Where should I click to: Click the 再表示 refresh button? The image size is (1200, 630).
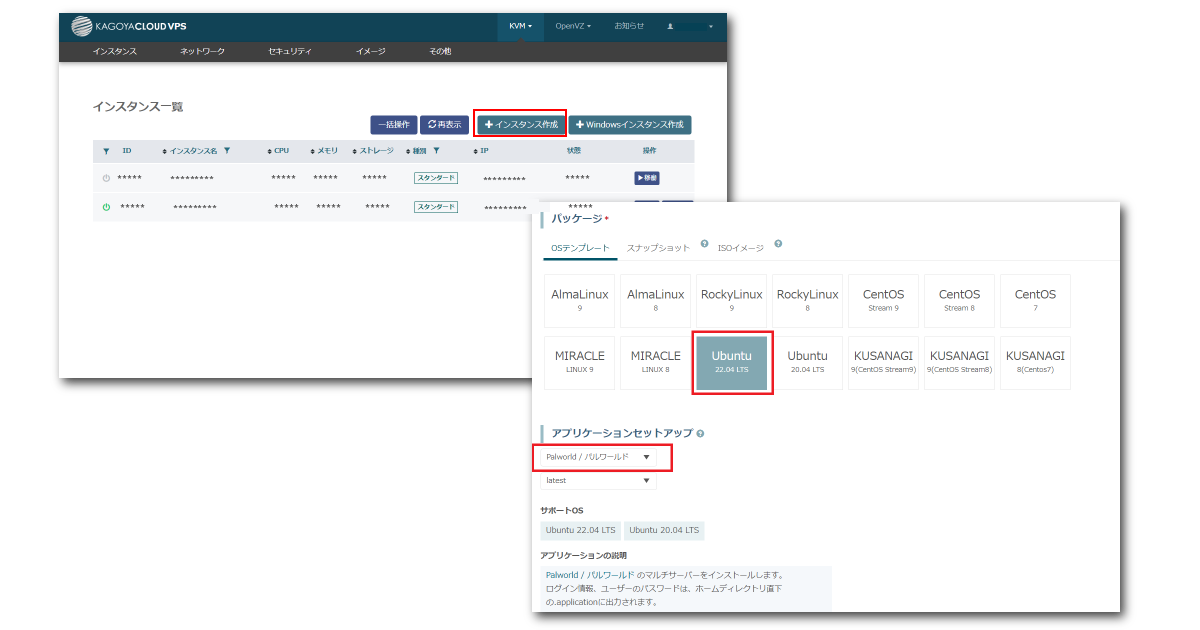[445, 125]
